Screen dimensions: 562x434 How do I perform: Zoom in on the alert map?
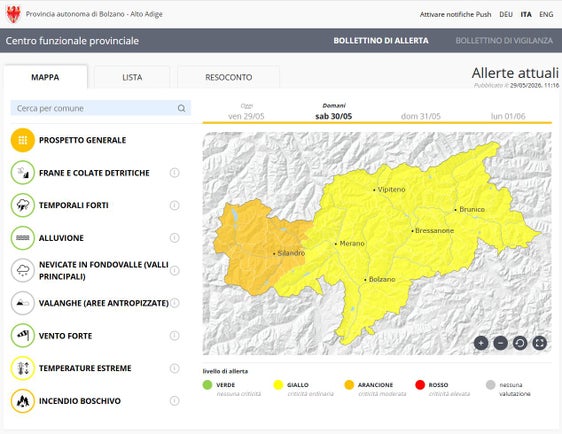coord(481,343)
